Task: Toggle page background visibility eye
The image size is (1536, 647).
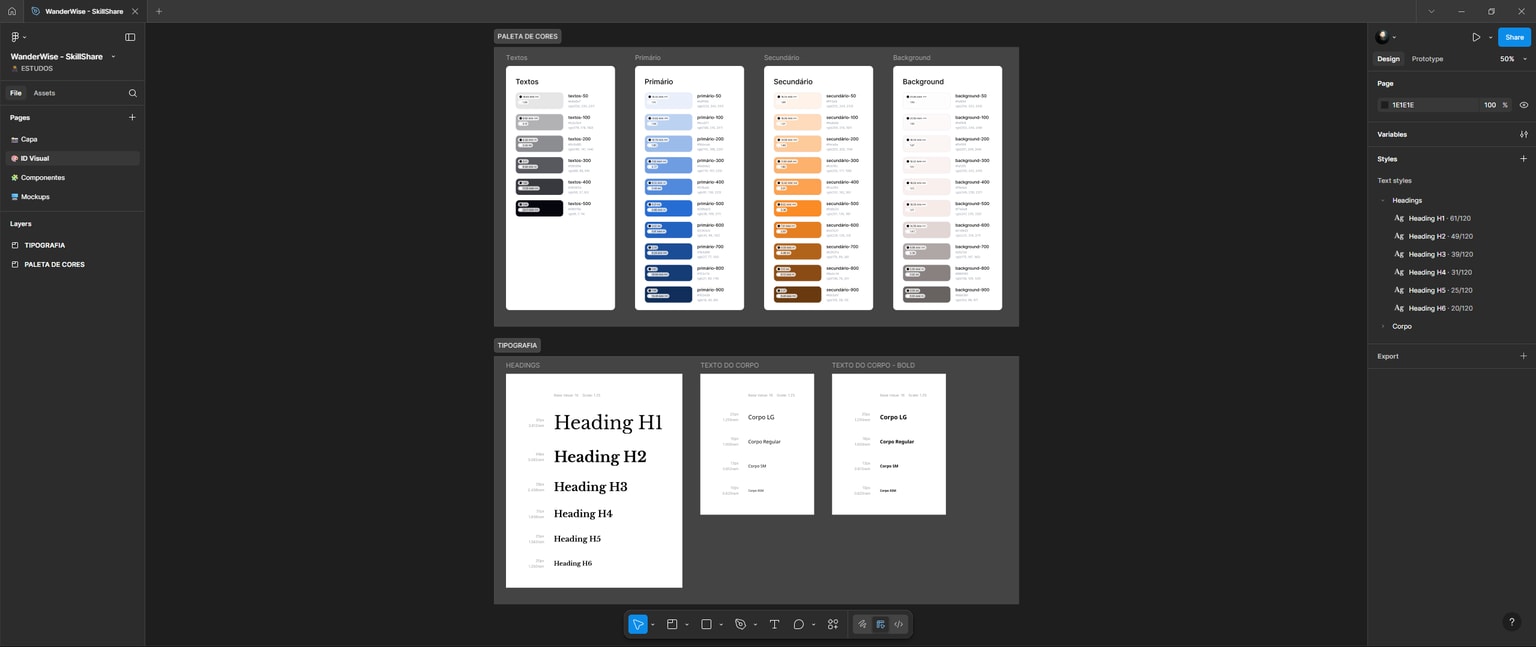Action: point(1524,105)
